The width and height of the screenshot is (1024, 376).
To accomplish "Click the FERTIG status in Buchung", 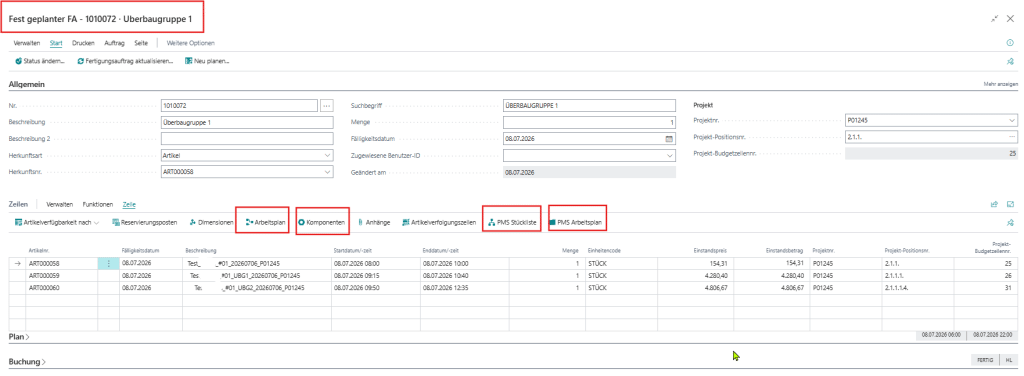I will (985, 360).
